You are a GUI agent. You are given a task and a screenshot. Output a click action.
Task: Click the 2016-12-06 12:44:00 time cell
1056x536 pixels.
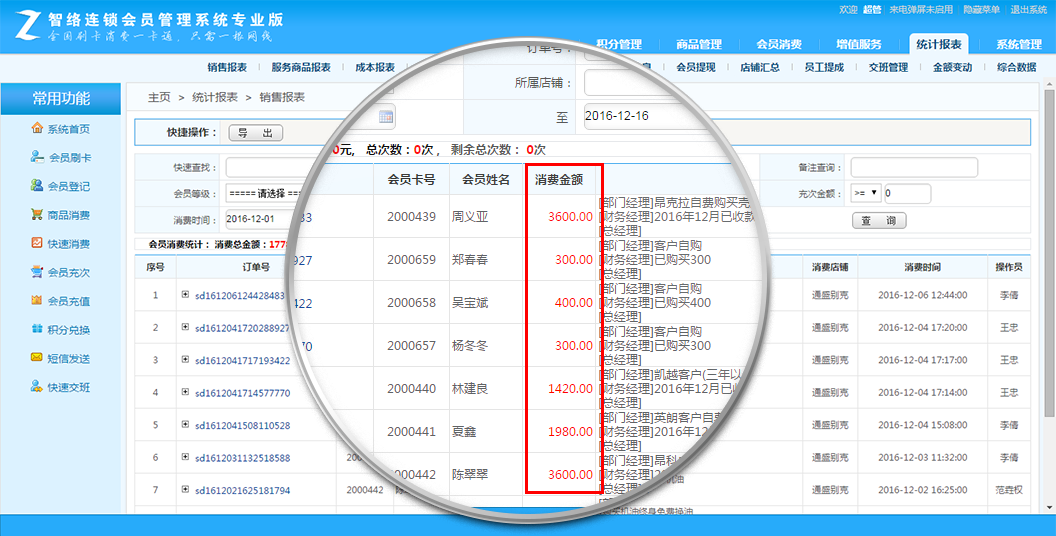pyautogui.click(x=923, y=295)
